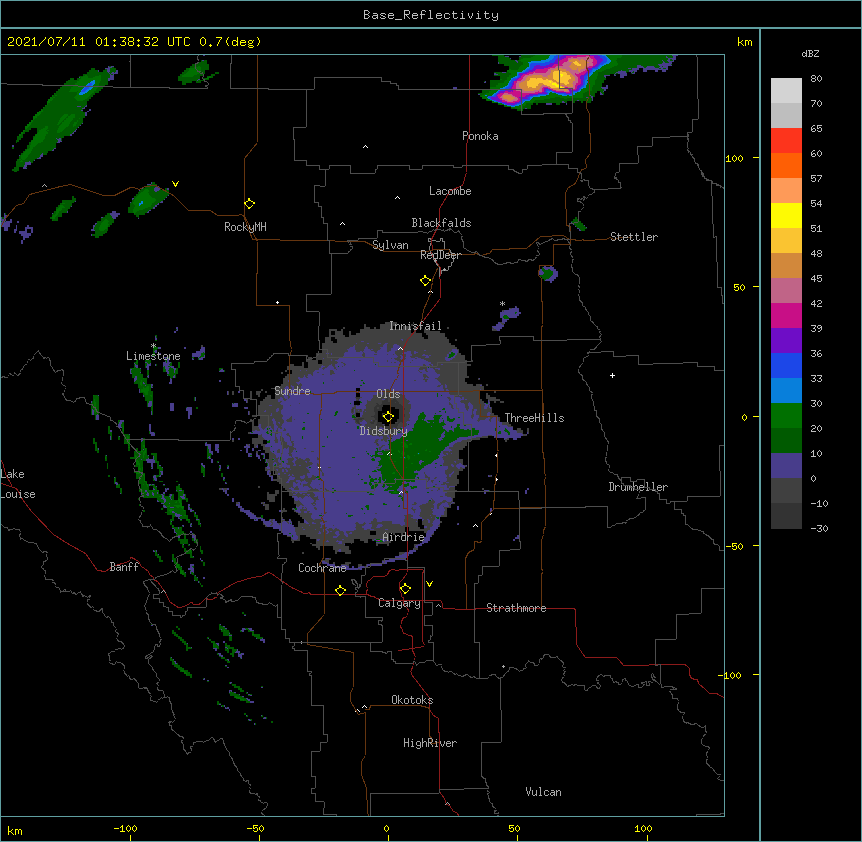Click the Sundre label
This screenshot has height=842, width=862.
292,391
